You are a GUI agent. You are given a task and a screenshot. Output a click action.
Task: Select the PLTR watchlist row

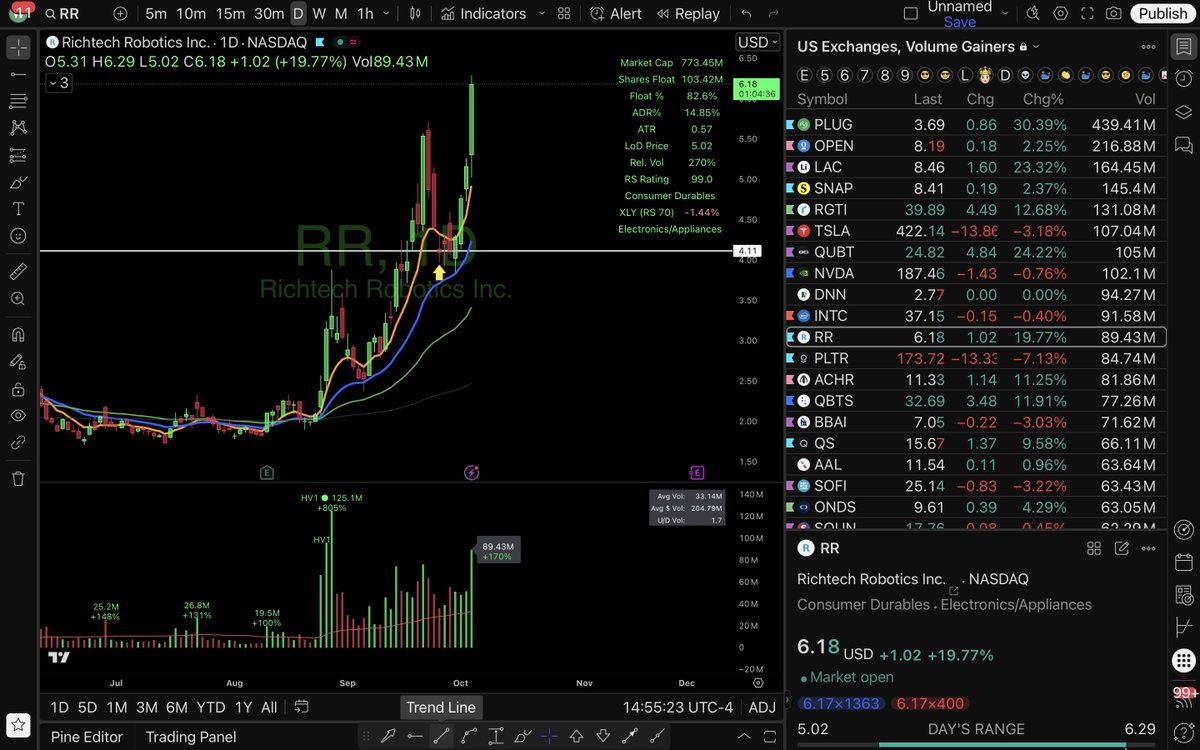pos(976,358)
